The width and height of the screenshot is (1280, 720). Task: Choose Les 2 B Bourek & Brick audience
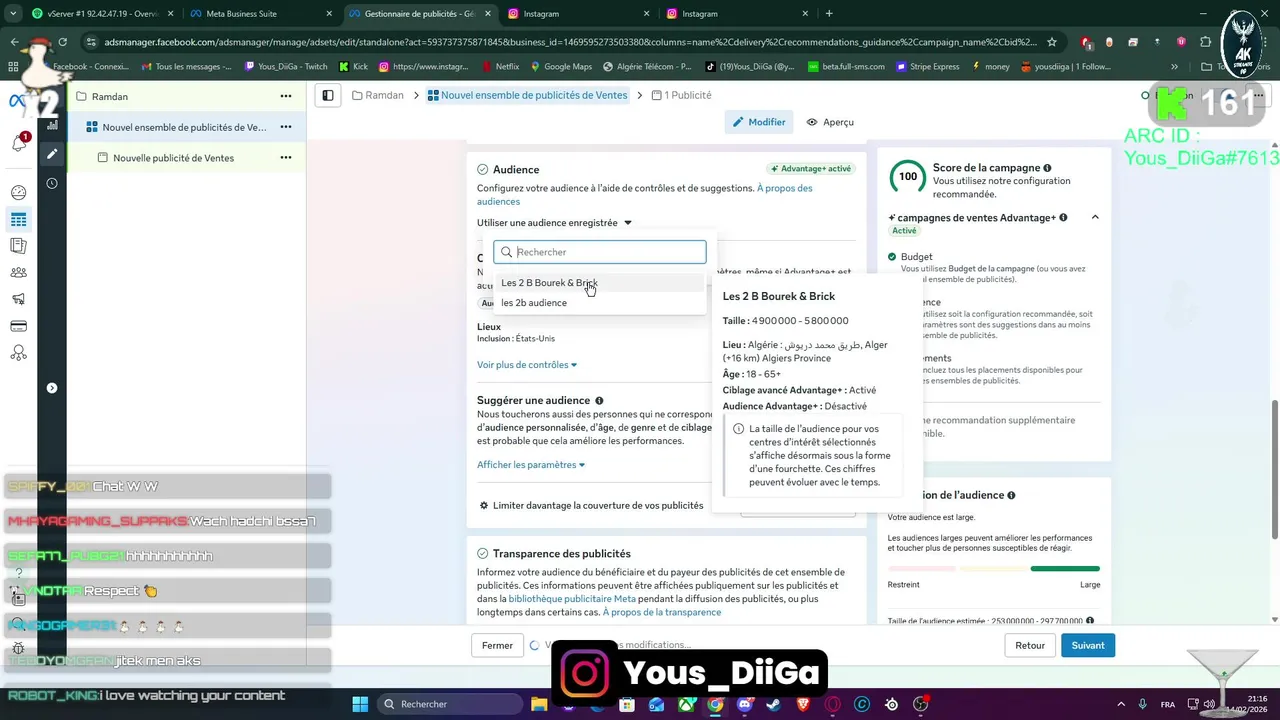click(x=599, y=283)
